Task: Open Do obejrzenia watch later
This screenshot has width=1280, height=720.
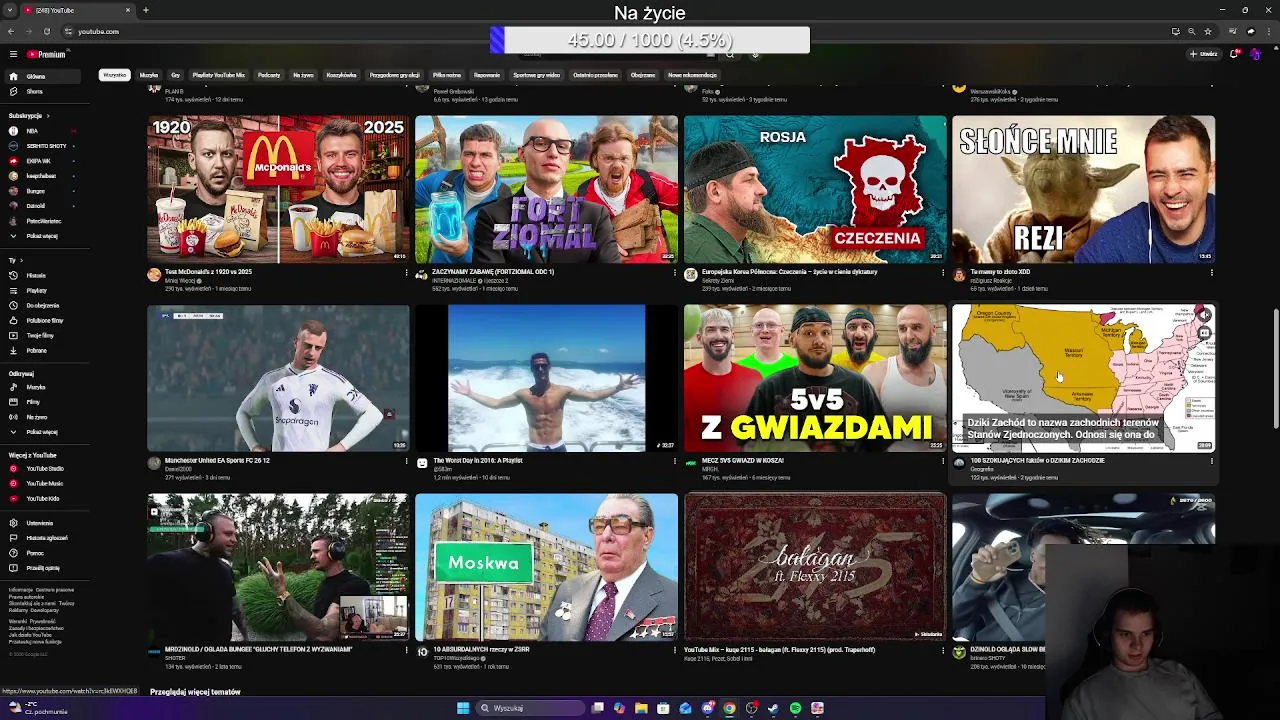Action: pyautogui.click(x=42, y=305)
